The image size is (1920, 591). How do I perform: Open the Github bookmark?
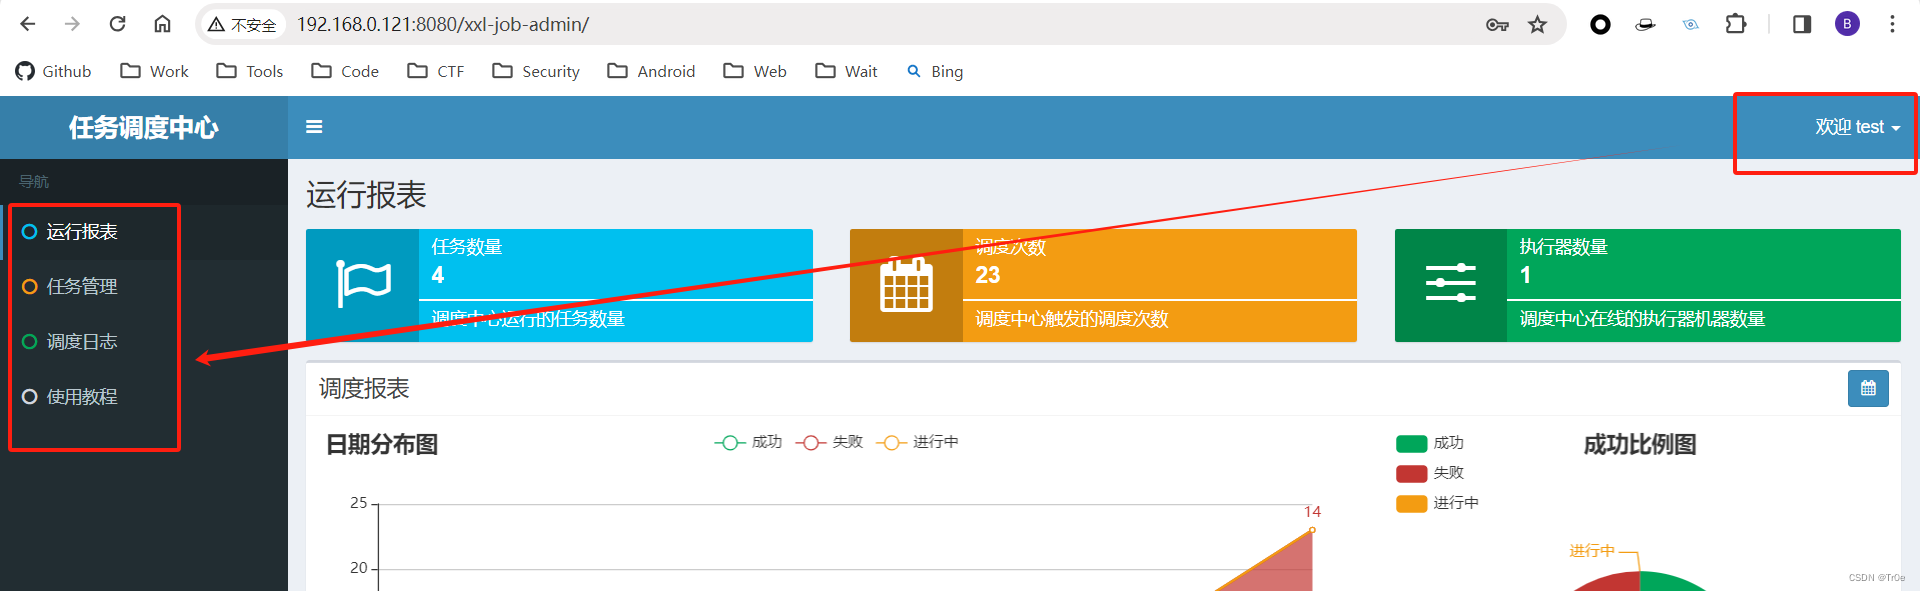click(54, 71)
